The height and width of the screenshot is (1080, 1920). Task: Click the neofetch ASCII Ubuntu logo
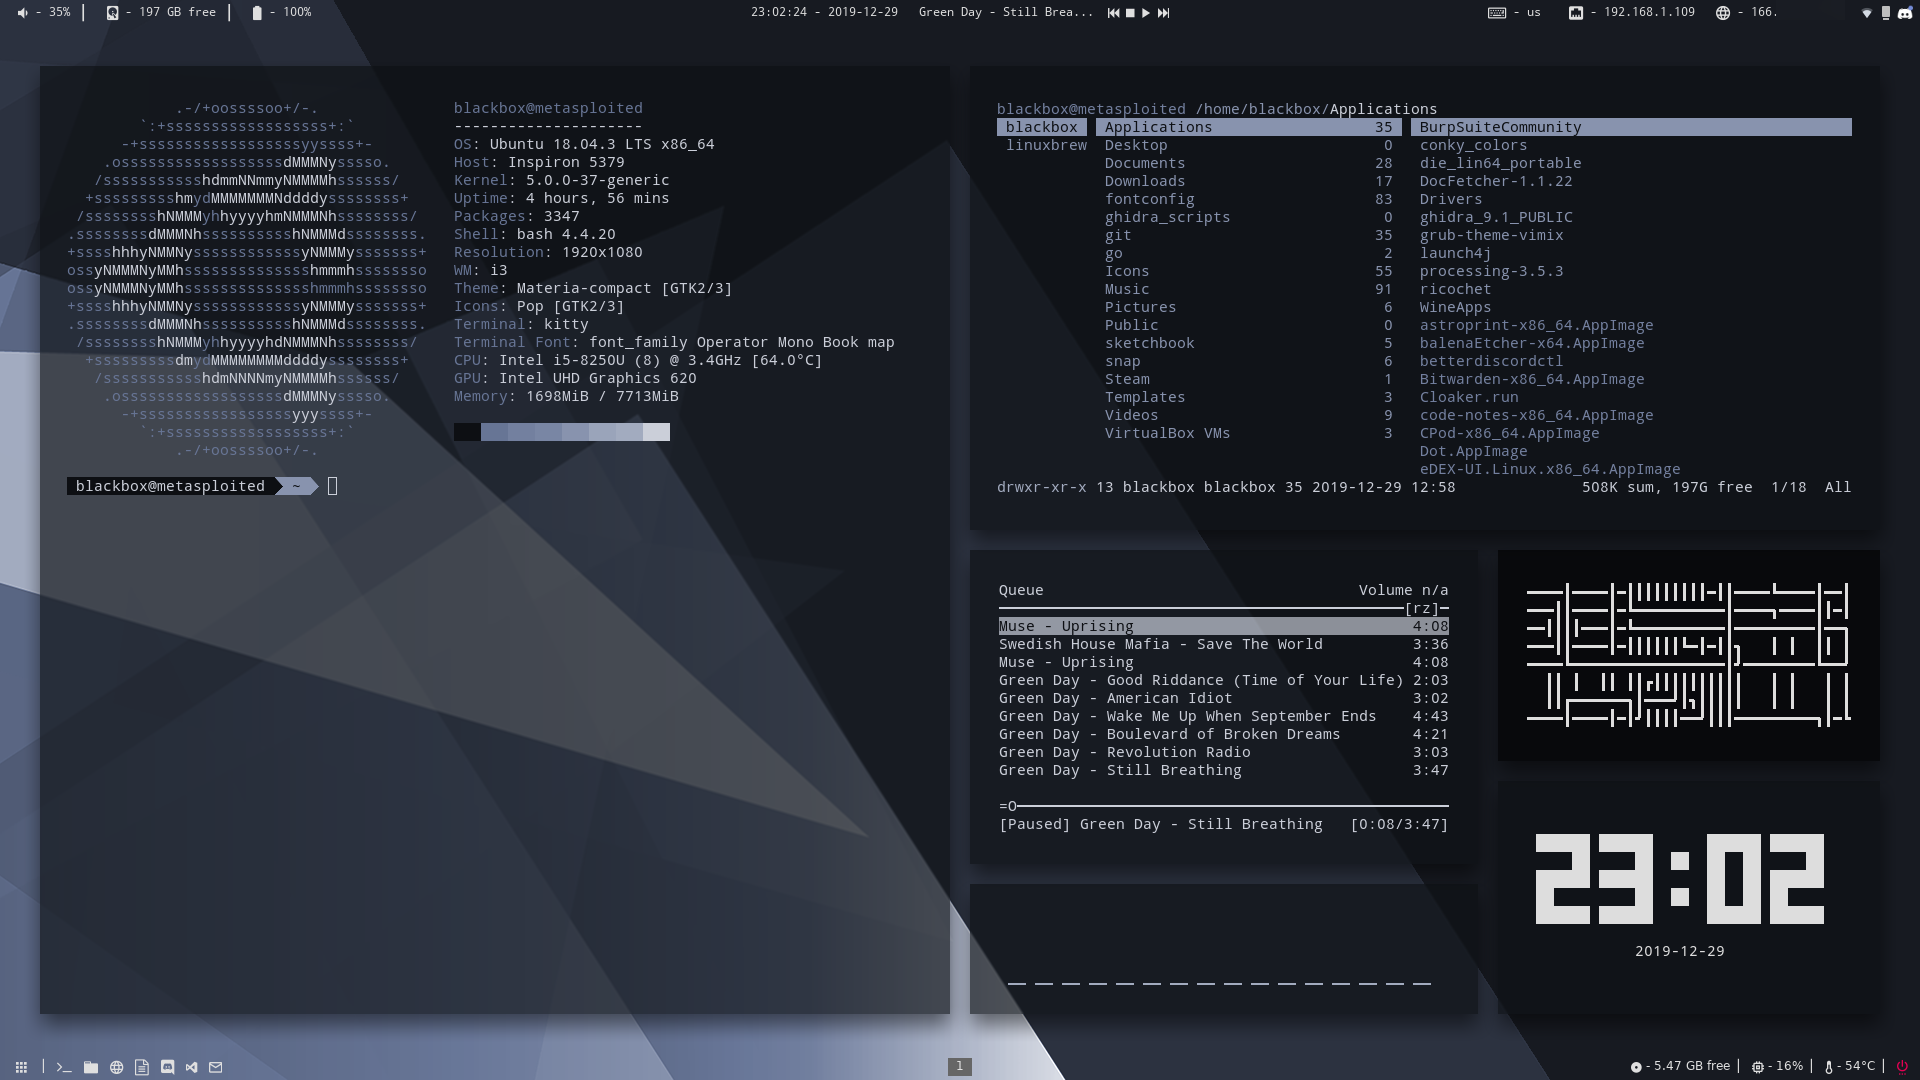[x=247, y=279]
